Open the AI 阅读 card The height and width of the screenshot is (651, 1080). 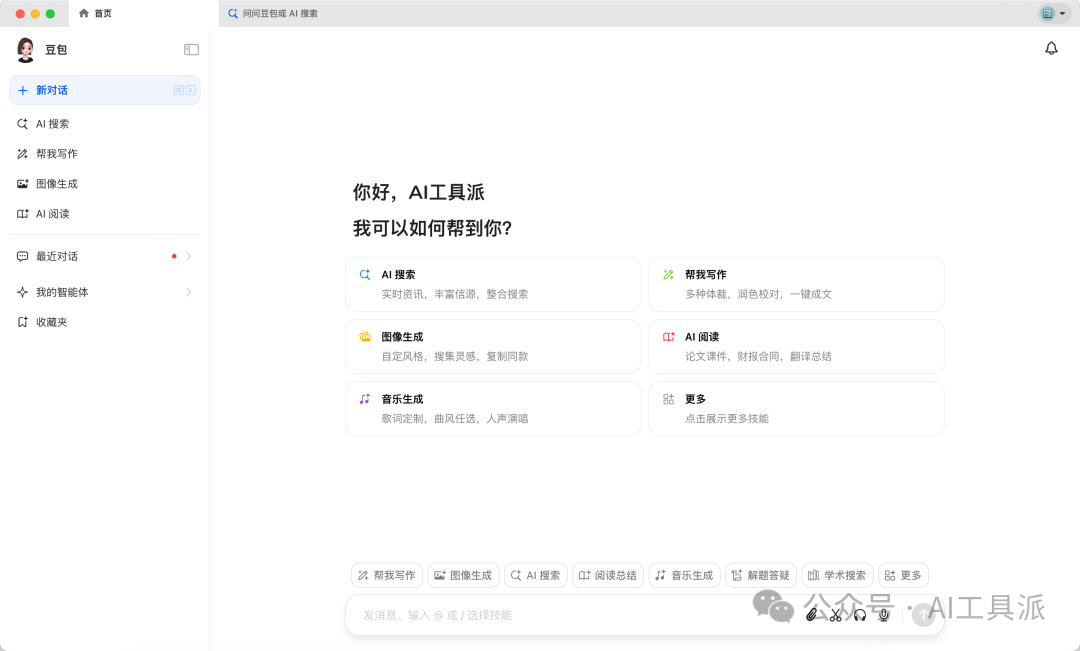[796, 347]
